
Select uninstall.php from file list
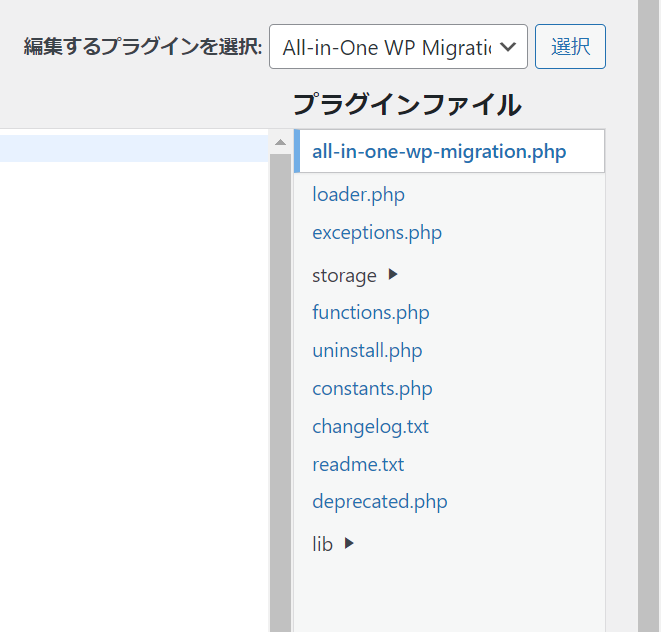point(367,351)
